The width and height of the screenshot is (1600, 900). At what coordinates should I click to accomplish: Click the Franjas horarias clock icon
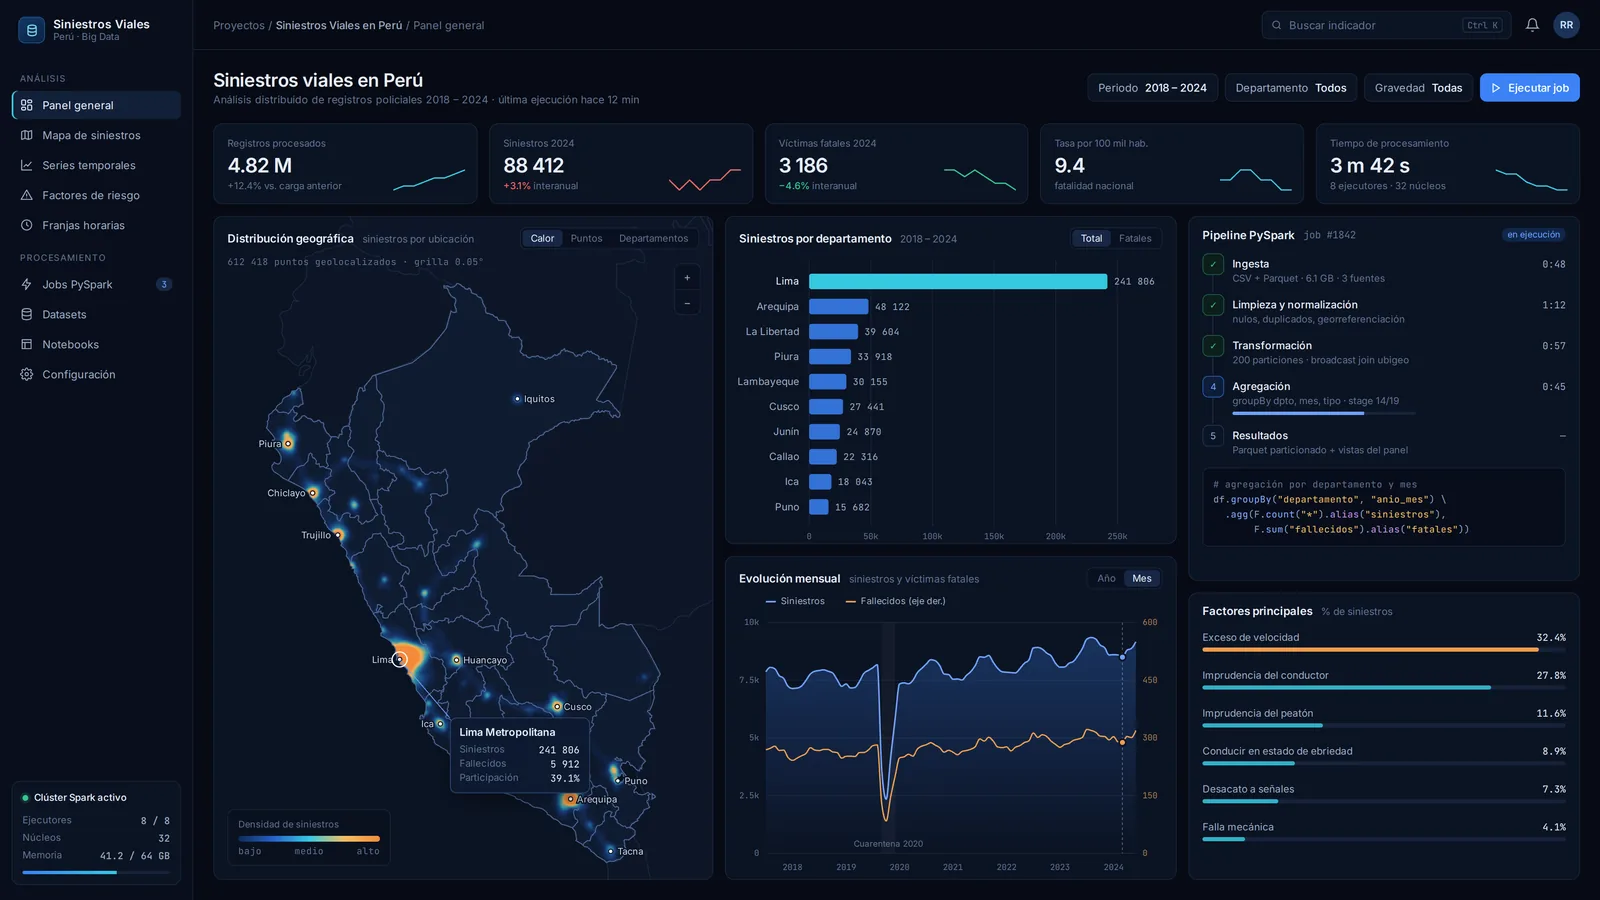tap(27, 225)
